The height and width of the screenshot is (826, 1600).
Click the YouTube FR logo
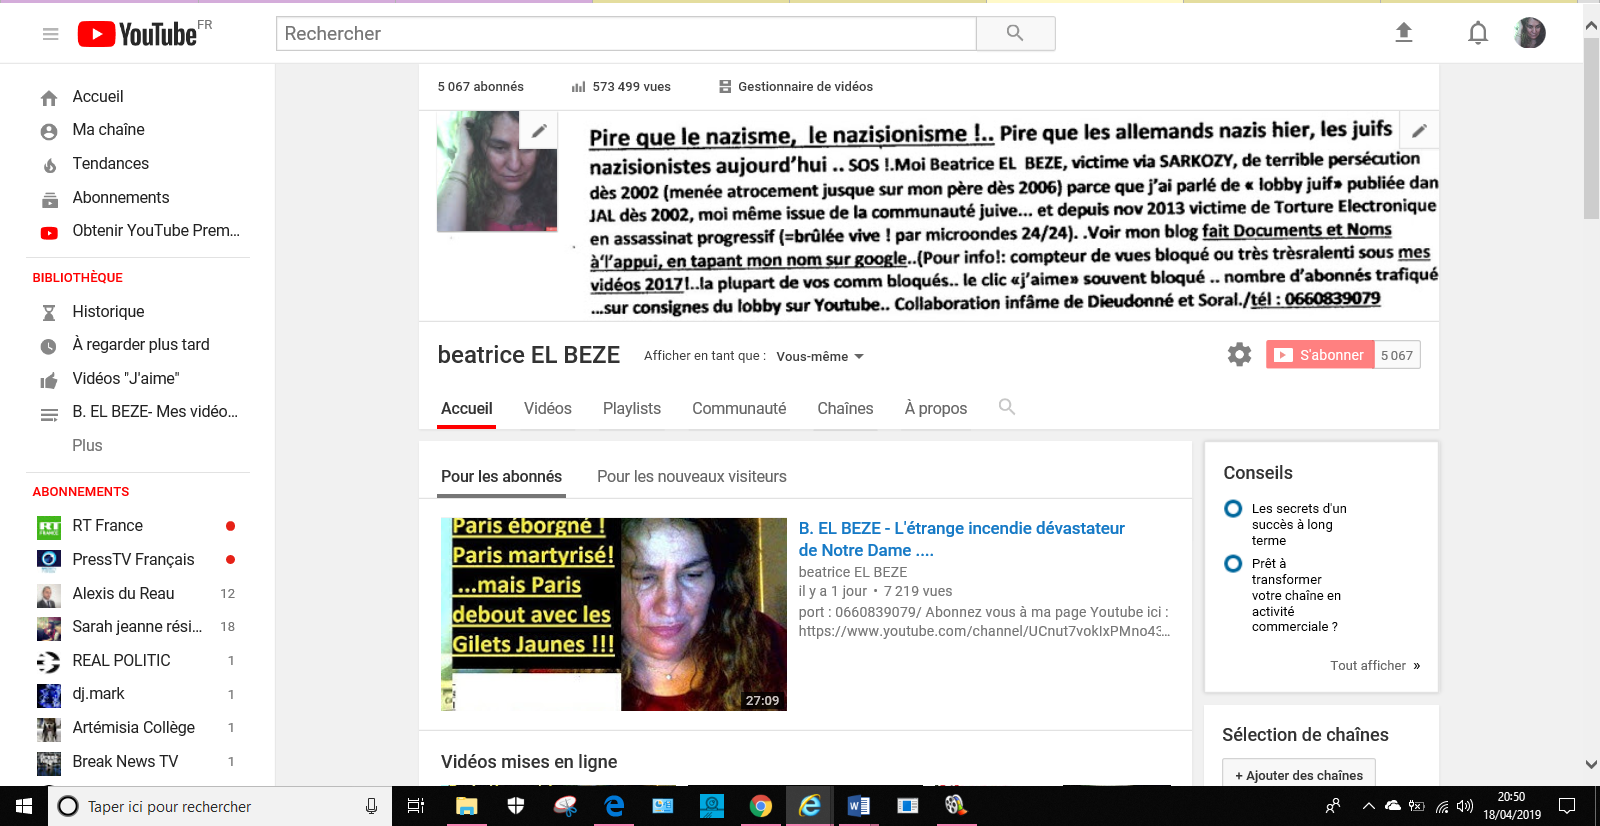(145, 34)
